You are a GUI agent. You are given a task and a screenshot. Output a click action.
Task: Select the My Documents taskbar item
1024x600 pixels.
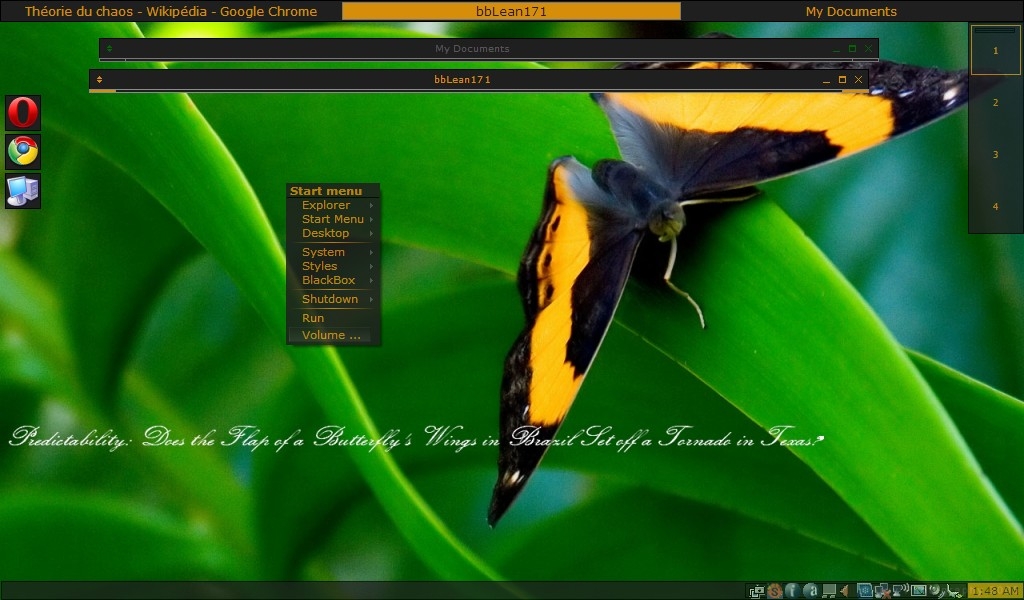coord(852,11)
